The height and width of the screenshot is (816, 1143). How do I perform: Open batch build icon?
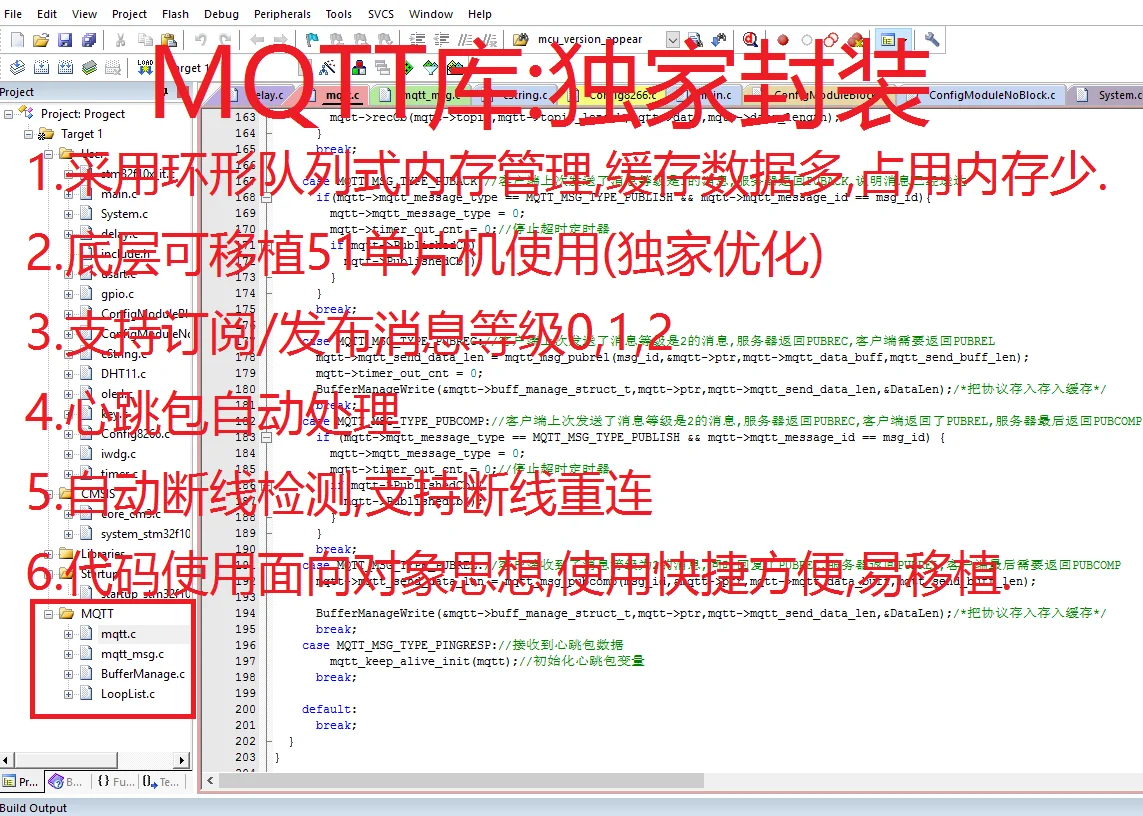point(89,68)
